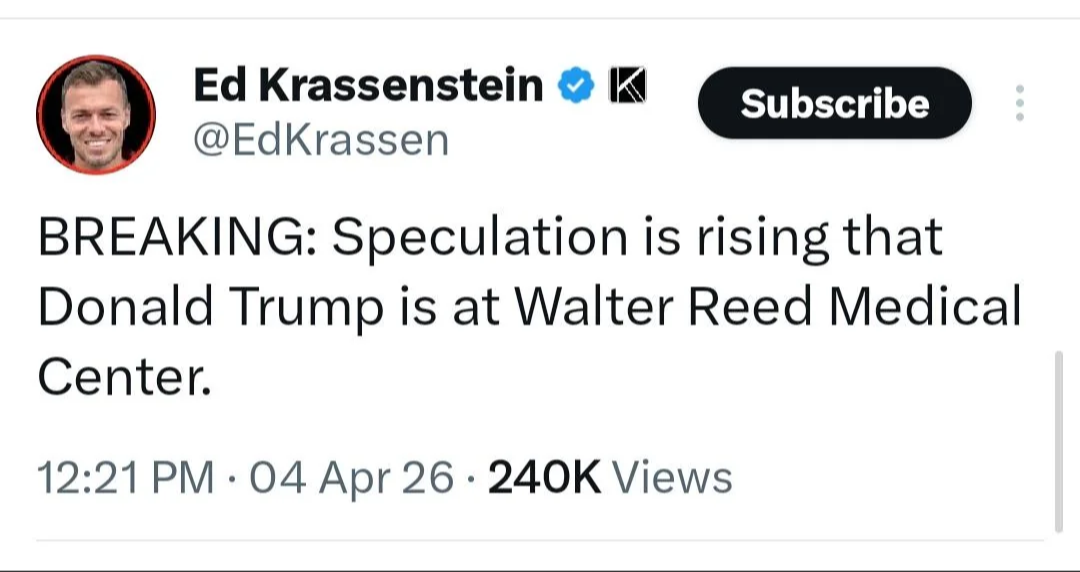
Task: Click the 240K view count number
Action: coord(545,478)
